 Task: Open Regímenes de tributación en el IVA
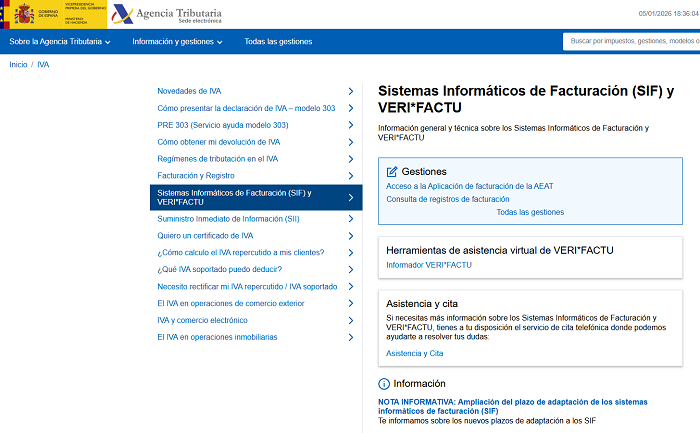(x=217, y=159)
